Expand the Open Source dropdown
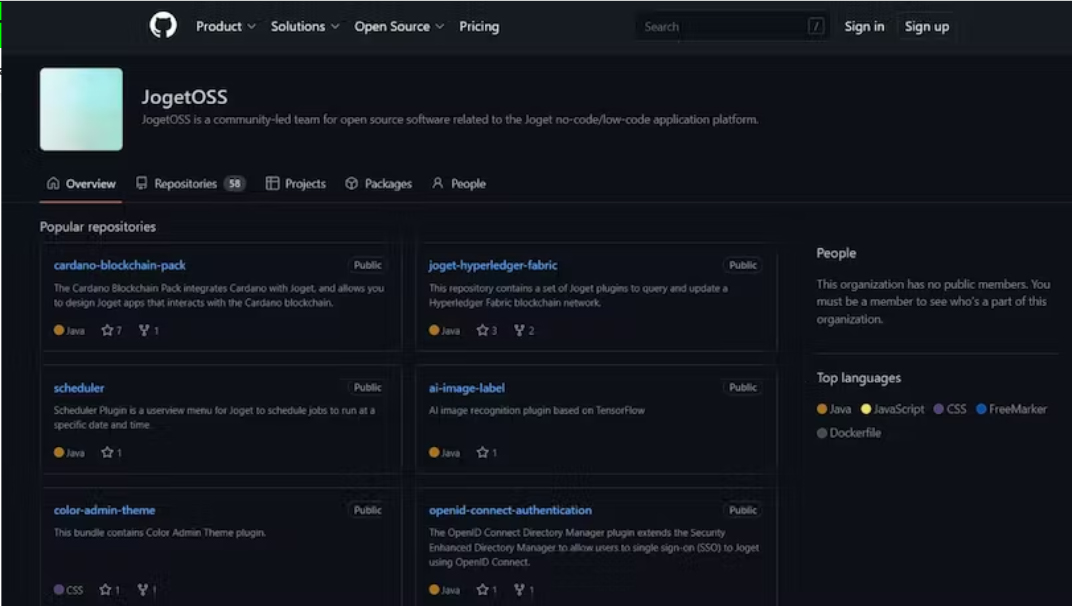This screenshot has width=1072, height=606. click(398, 26)
